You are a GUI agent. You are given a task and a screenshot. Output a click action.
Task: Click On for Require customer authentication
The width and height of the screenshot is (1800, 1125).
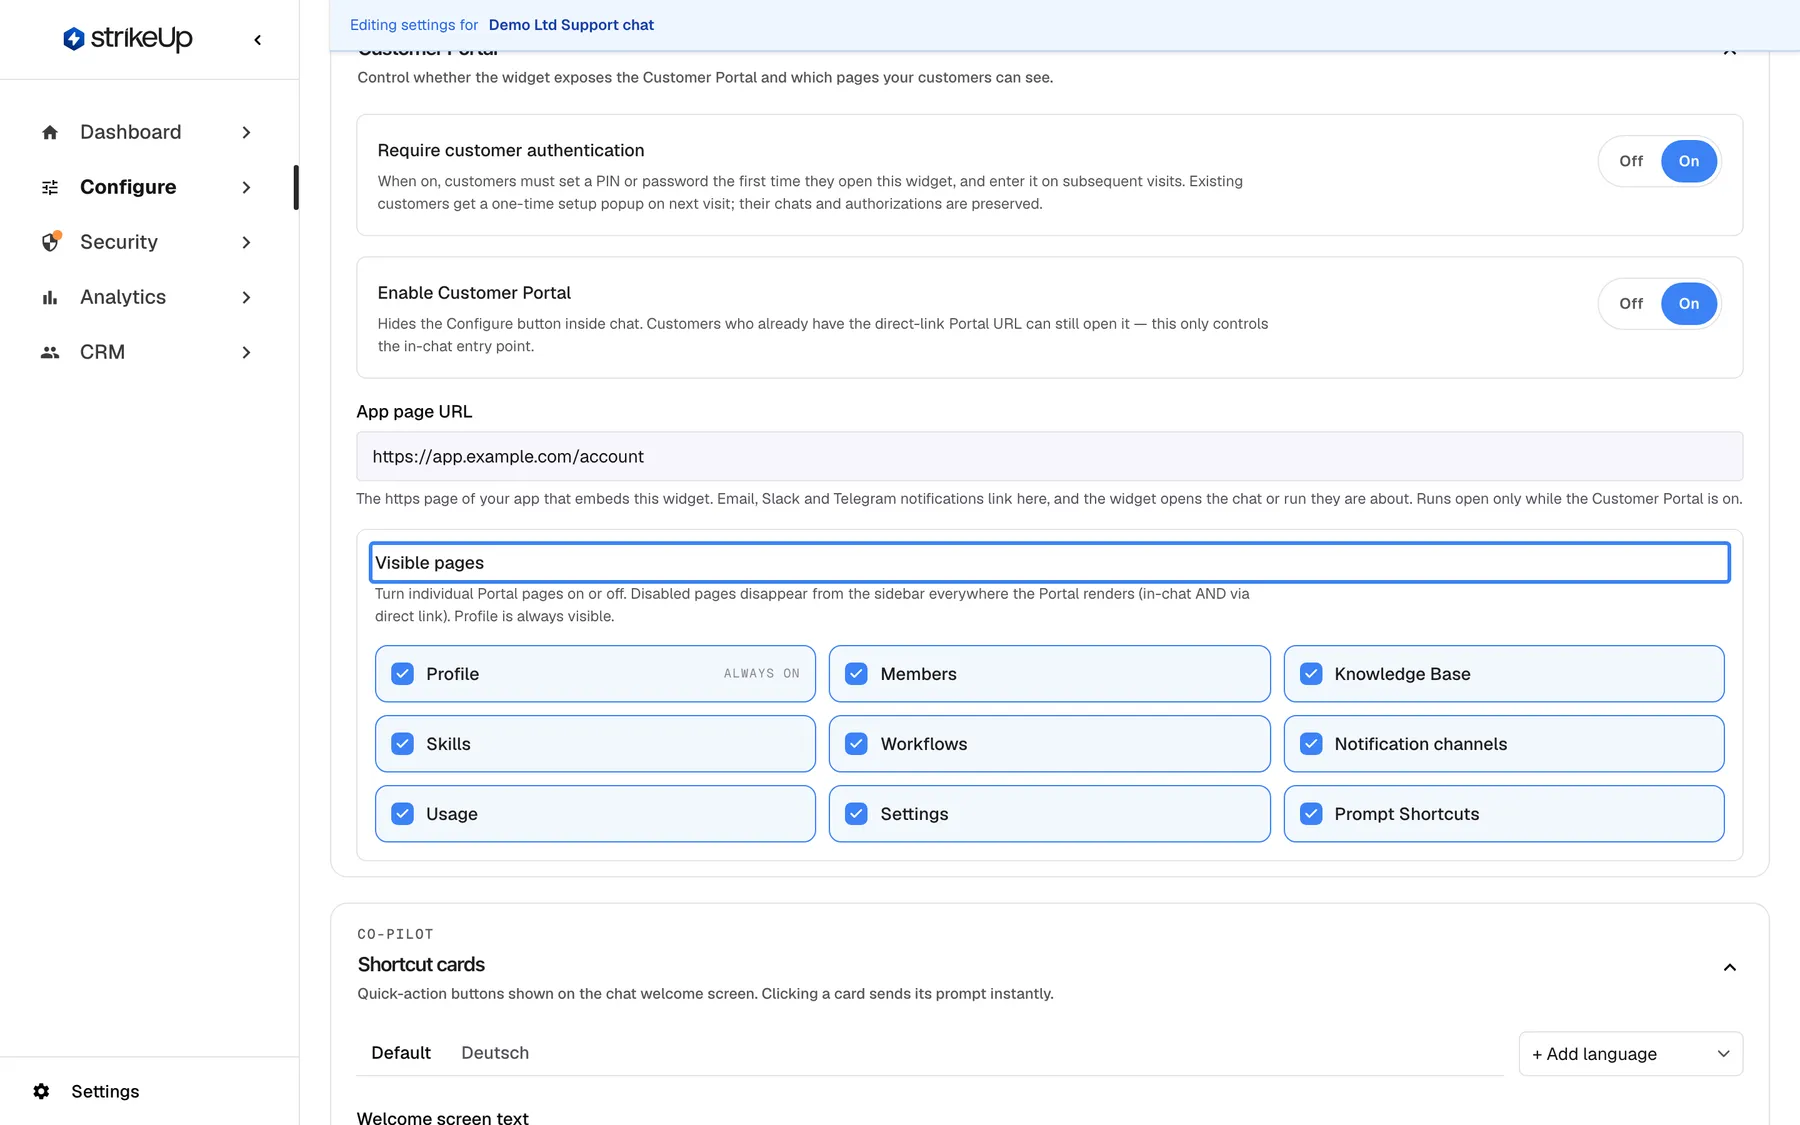(1689, 161)
